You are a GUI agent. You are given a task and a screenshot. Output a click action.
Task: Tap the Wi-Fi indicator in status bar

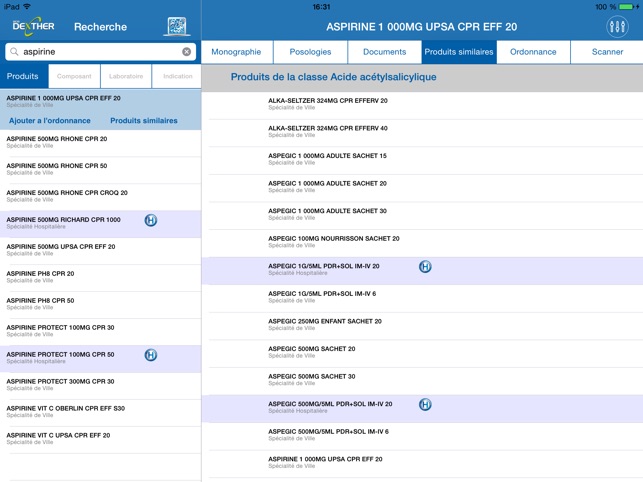27,7
